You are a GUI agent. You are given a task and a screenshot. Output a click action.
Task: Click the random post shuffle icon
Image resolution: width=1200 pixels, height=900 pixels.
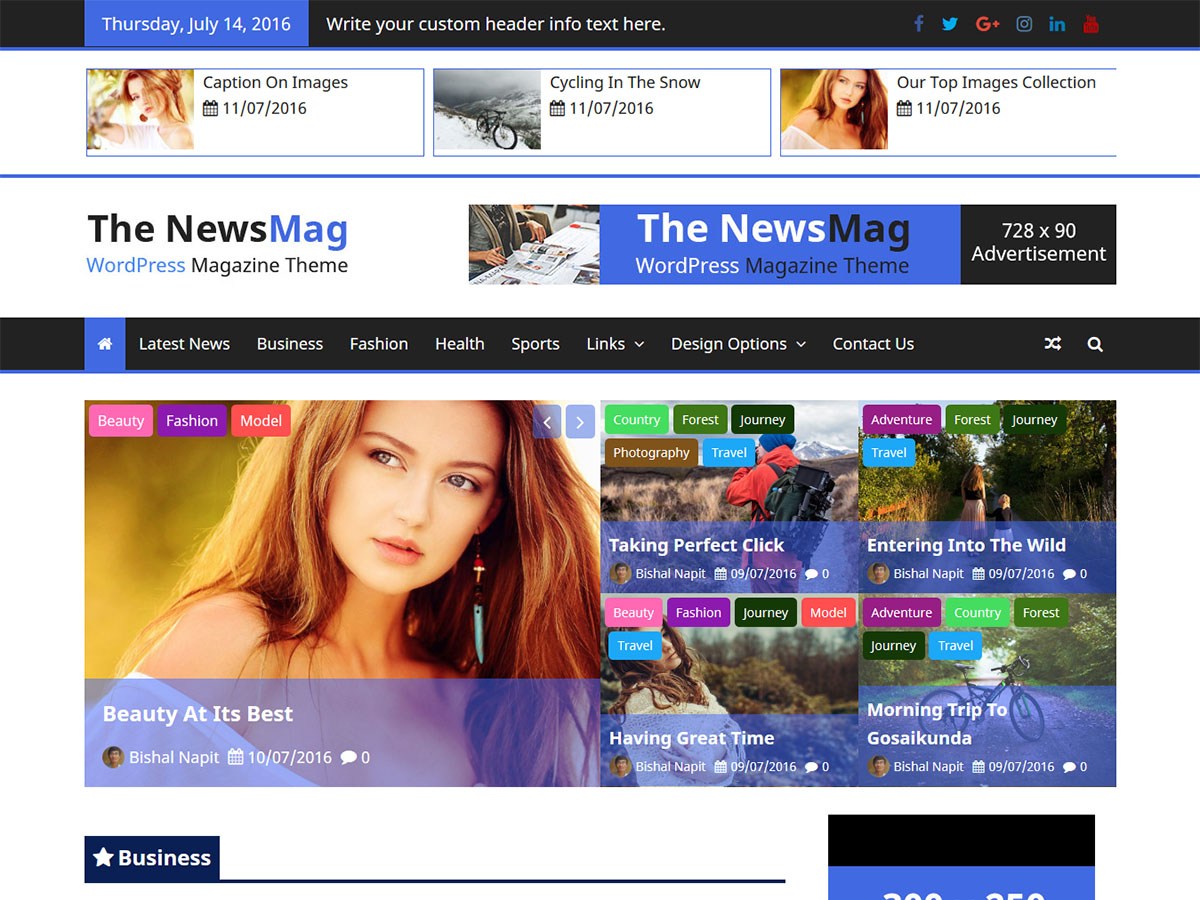point(1052,344)
